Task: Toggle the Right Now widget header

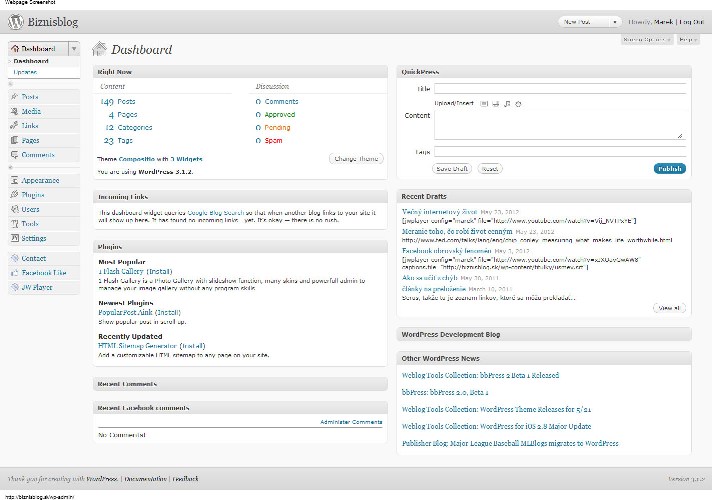Action: pos(240,72)
